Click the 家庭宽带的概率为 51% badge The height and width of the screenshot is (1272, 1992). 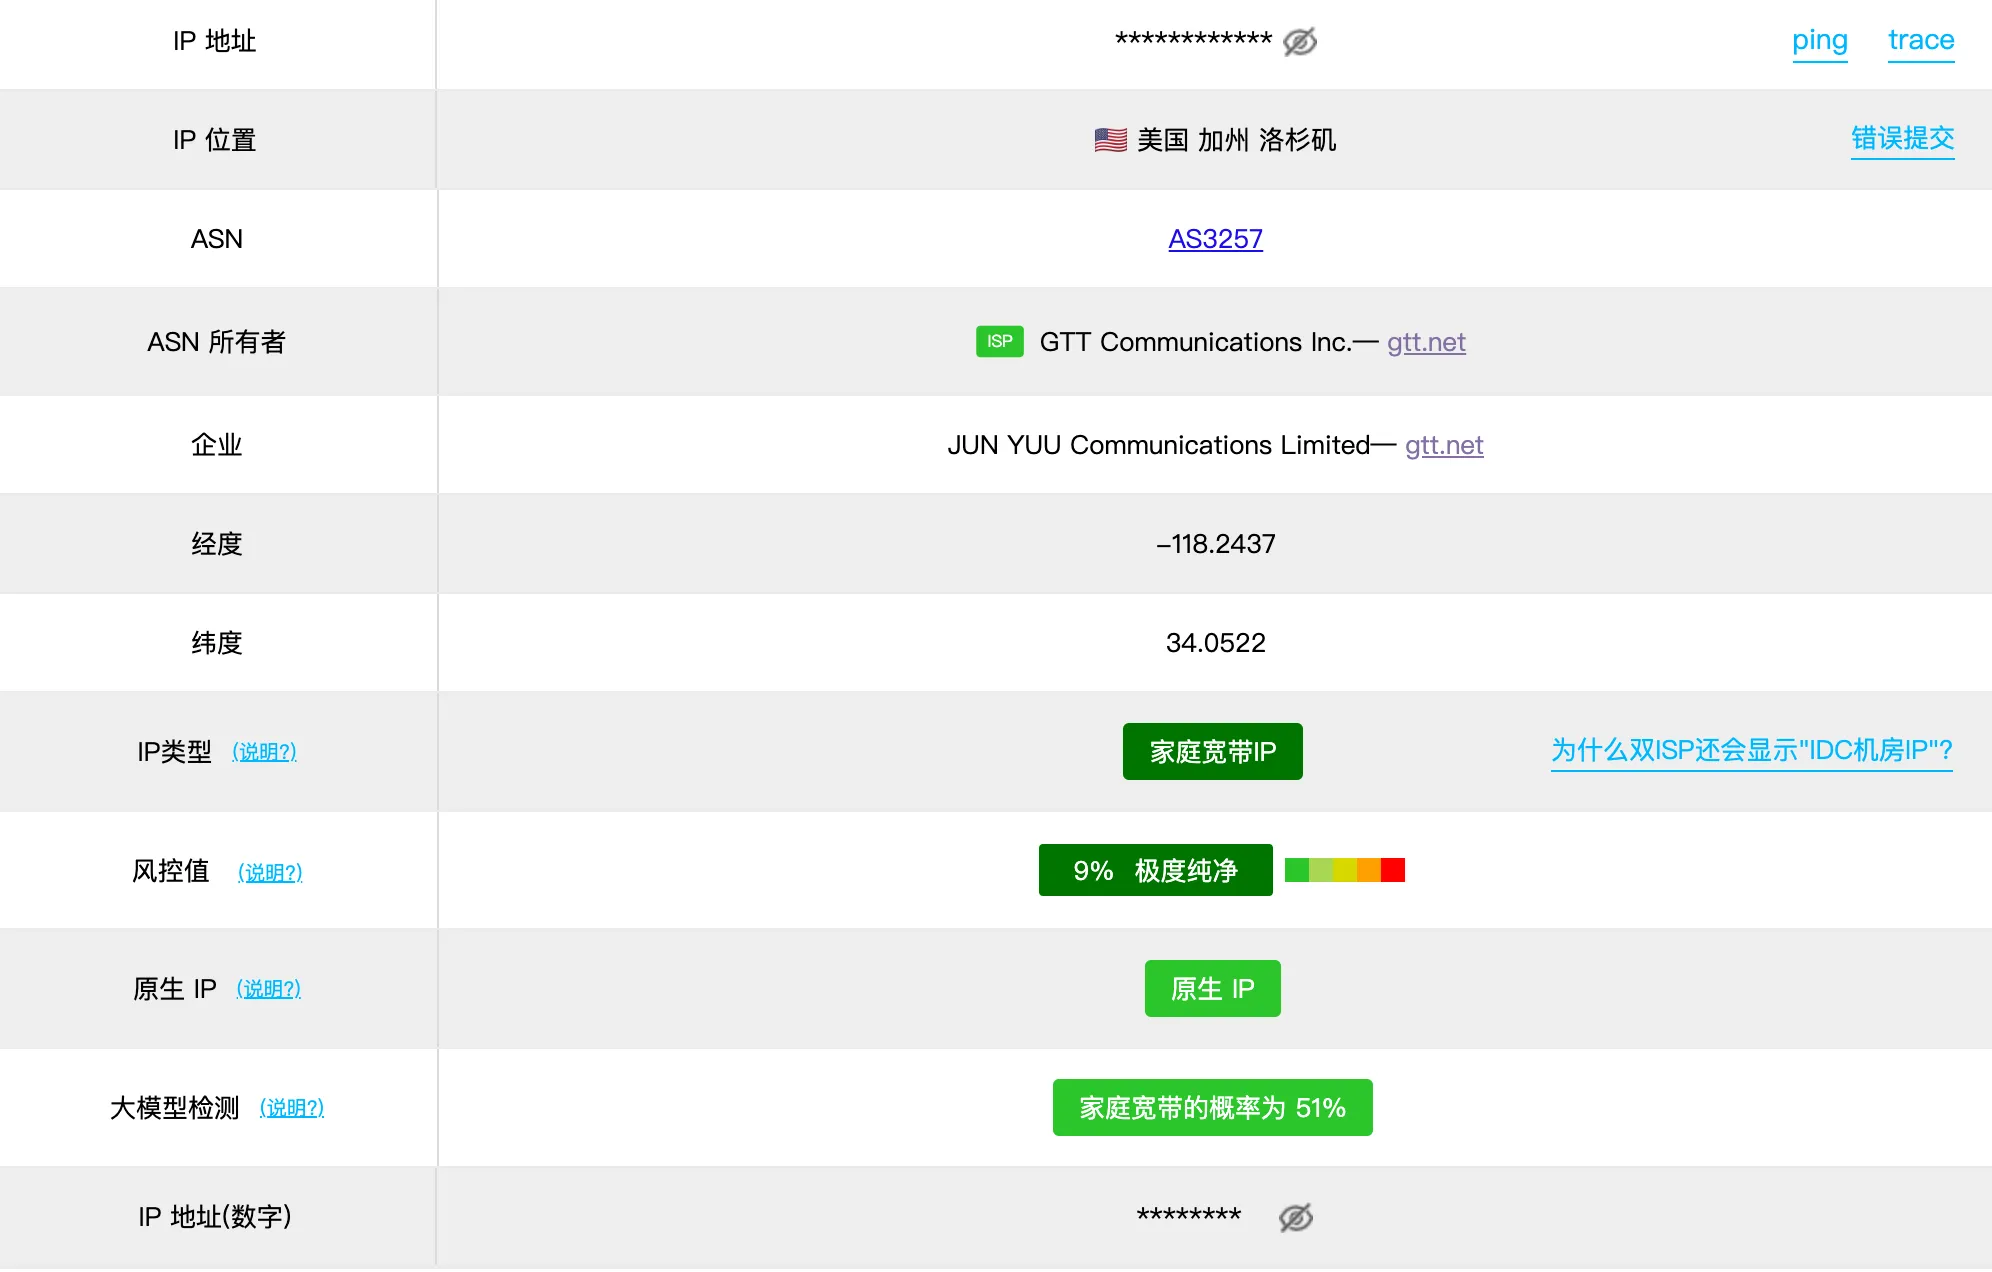pos(1212,1108)
